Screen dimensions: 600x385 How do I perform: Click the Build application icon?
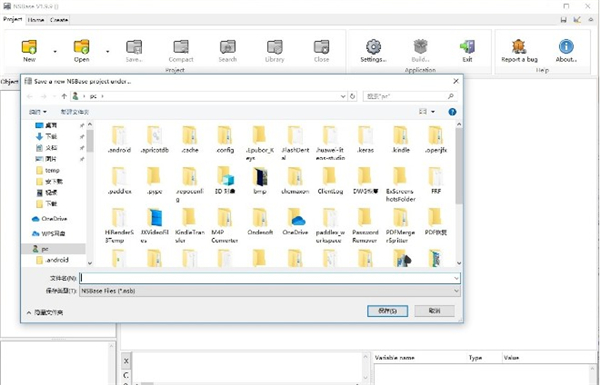(420, 47)
